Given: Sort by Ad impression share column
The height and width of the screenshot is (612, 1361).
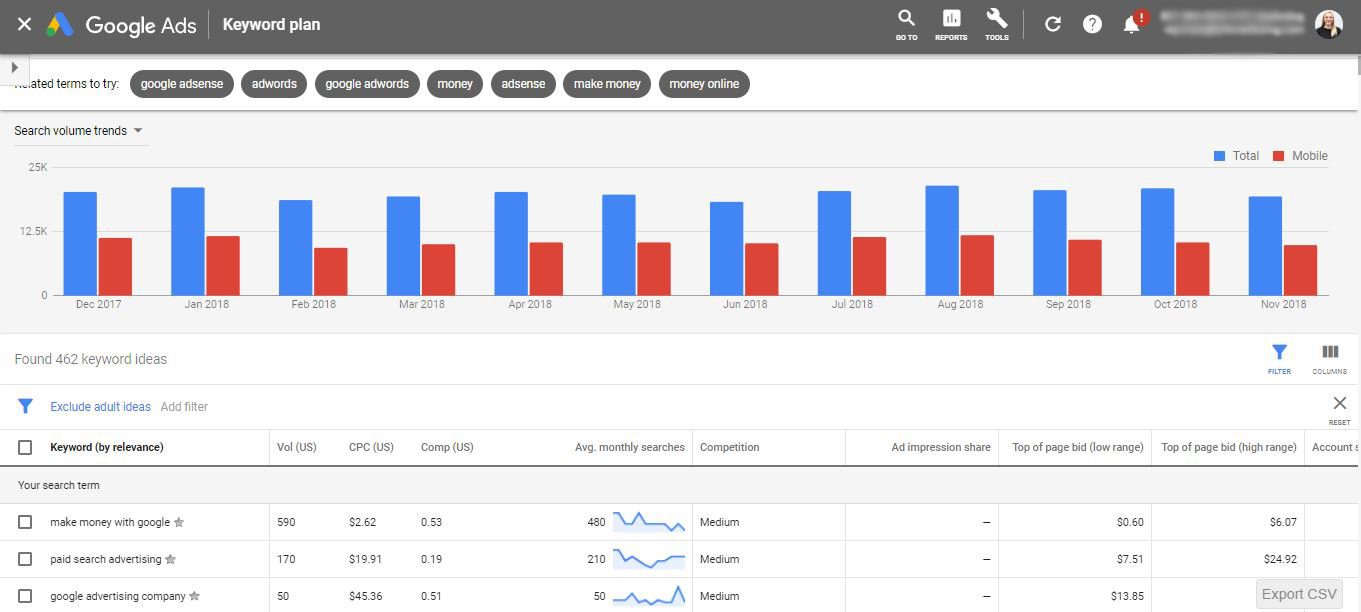Looking at the screenshot, I should point(941,447).
